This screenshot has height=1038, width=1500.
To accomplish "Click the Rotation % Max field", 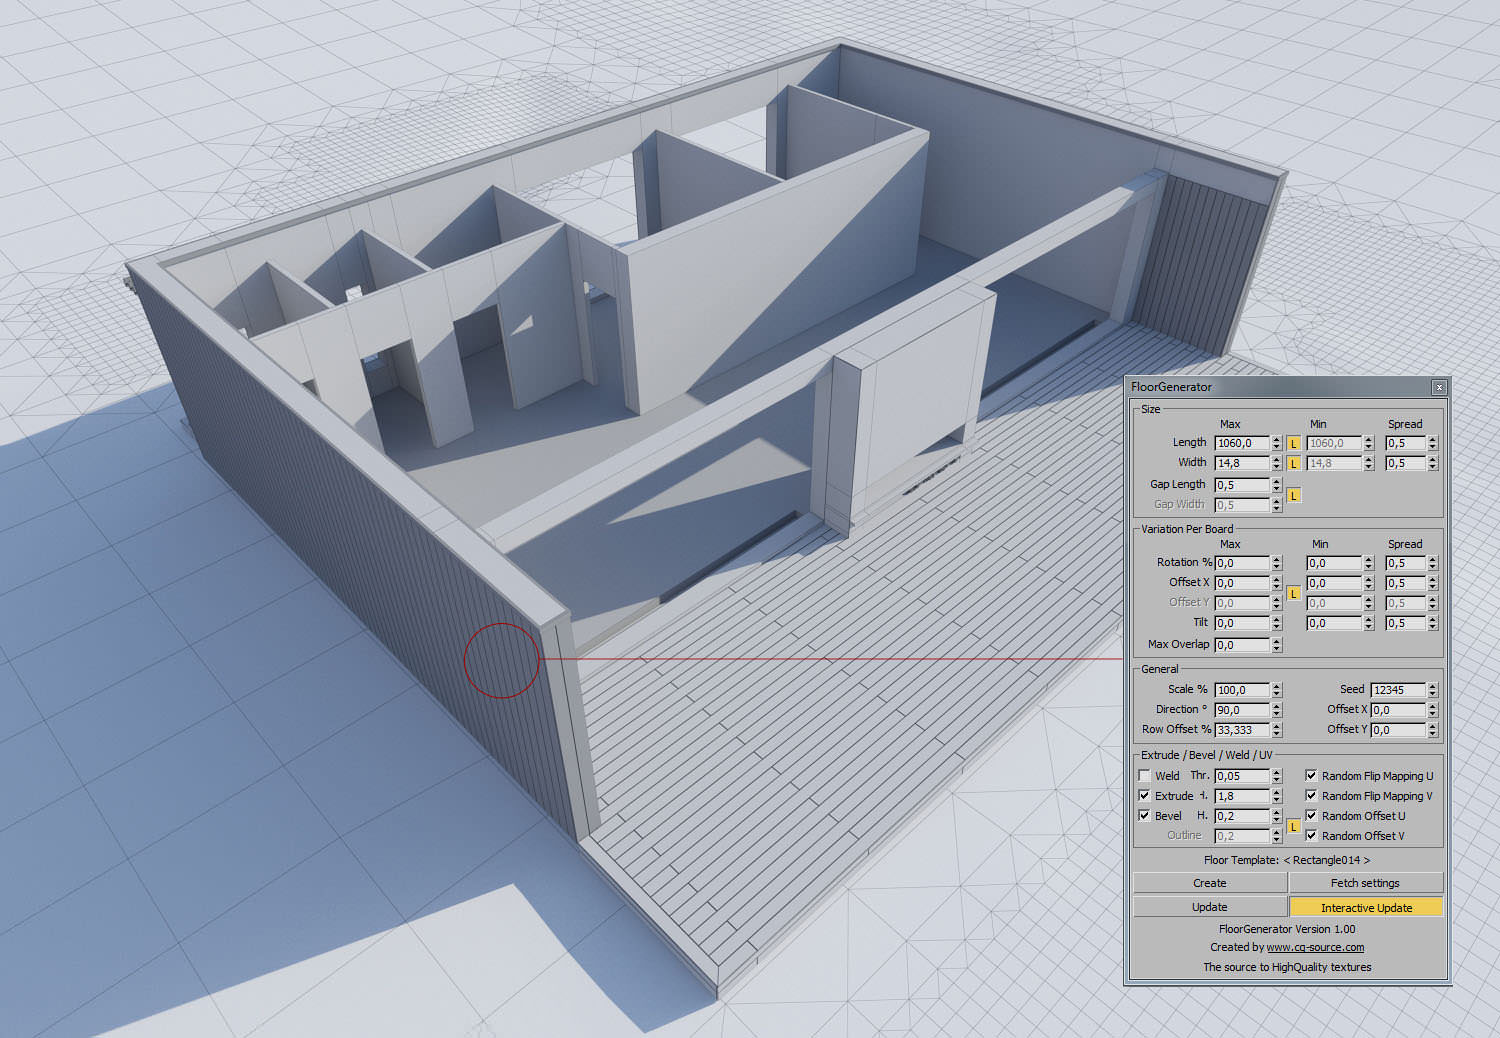I will click(1242, 563).
